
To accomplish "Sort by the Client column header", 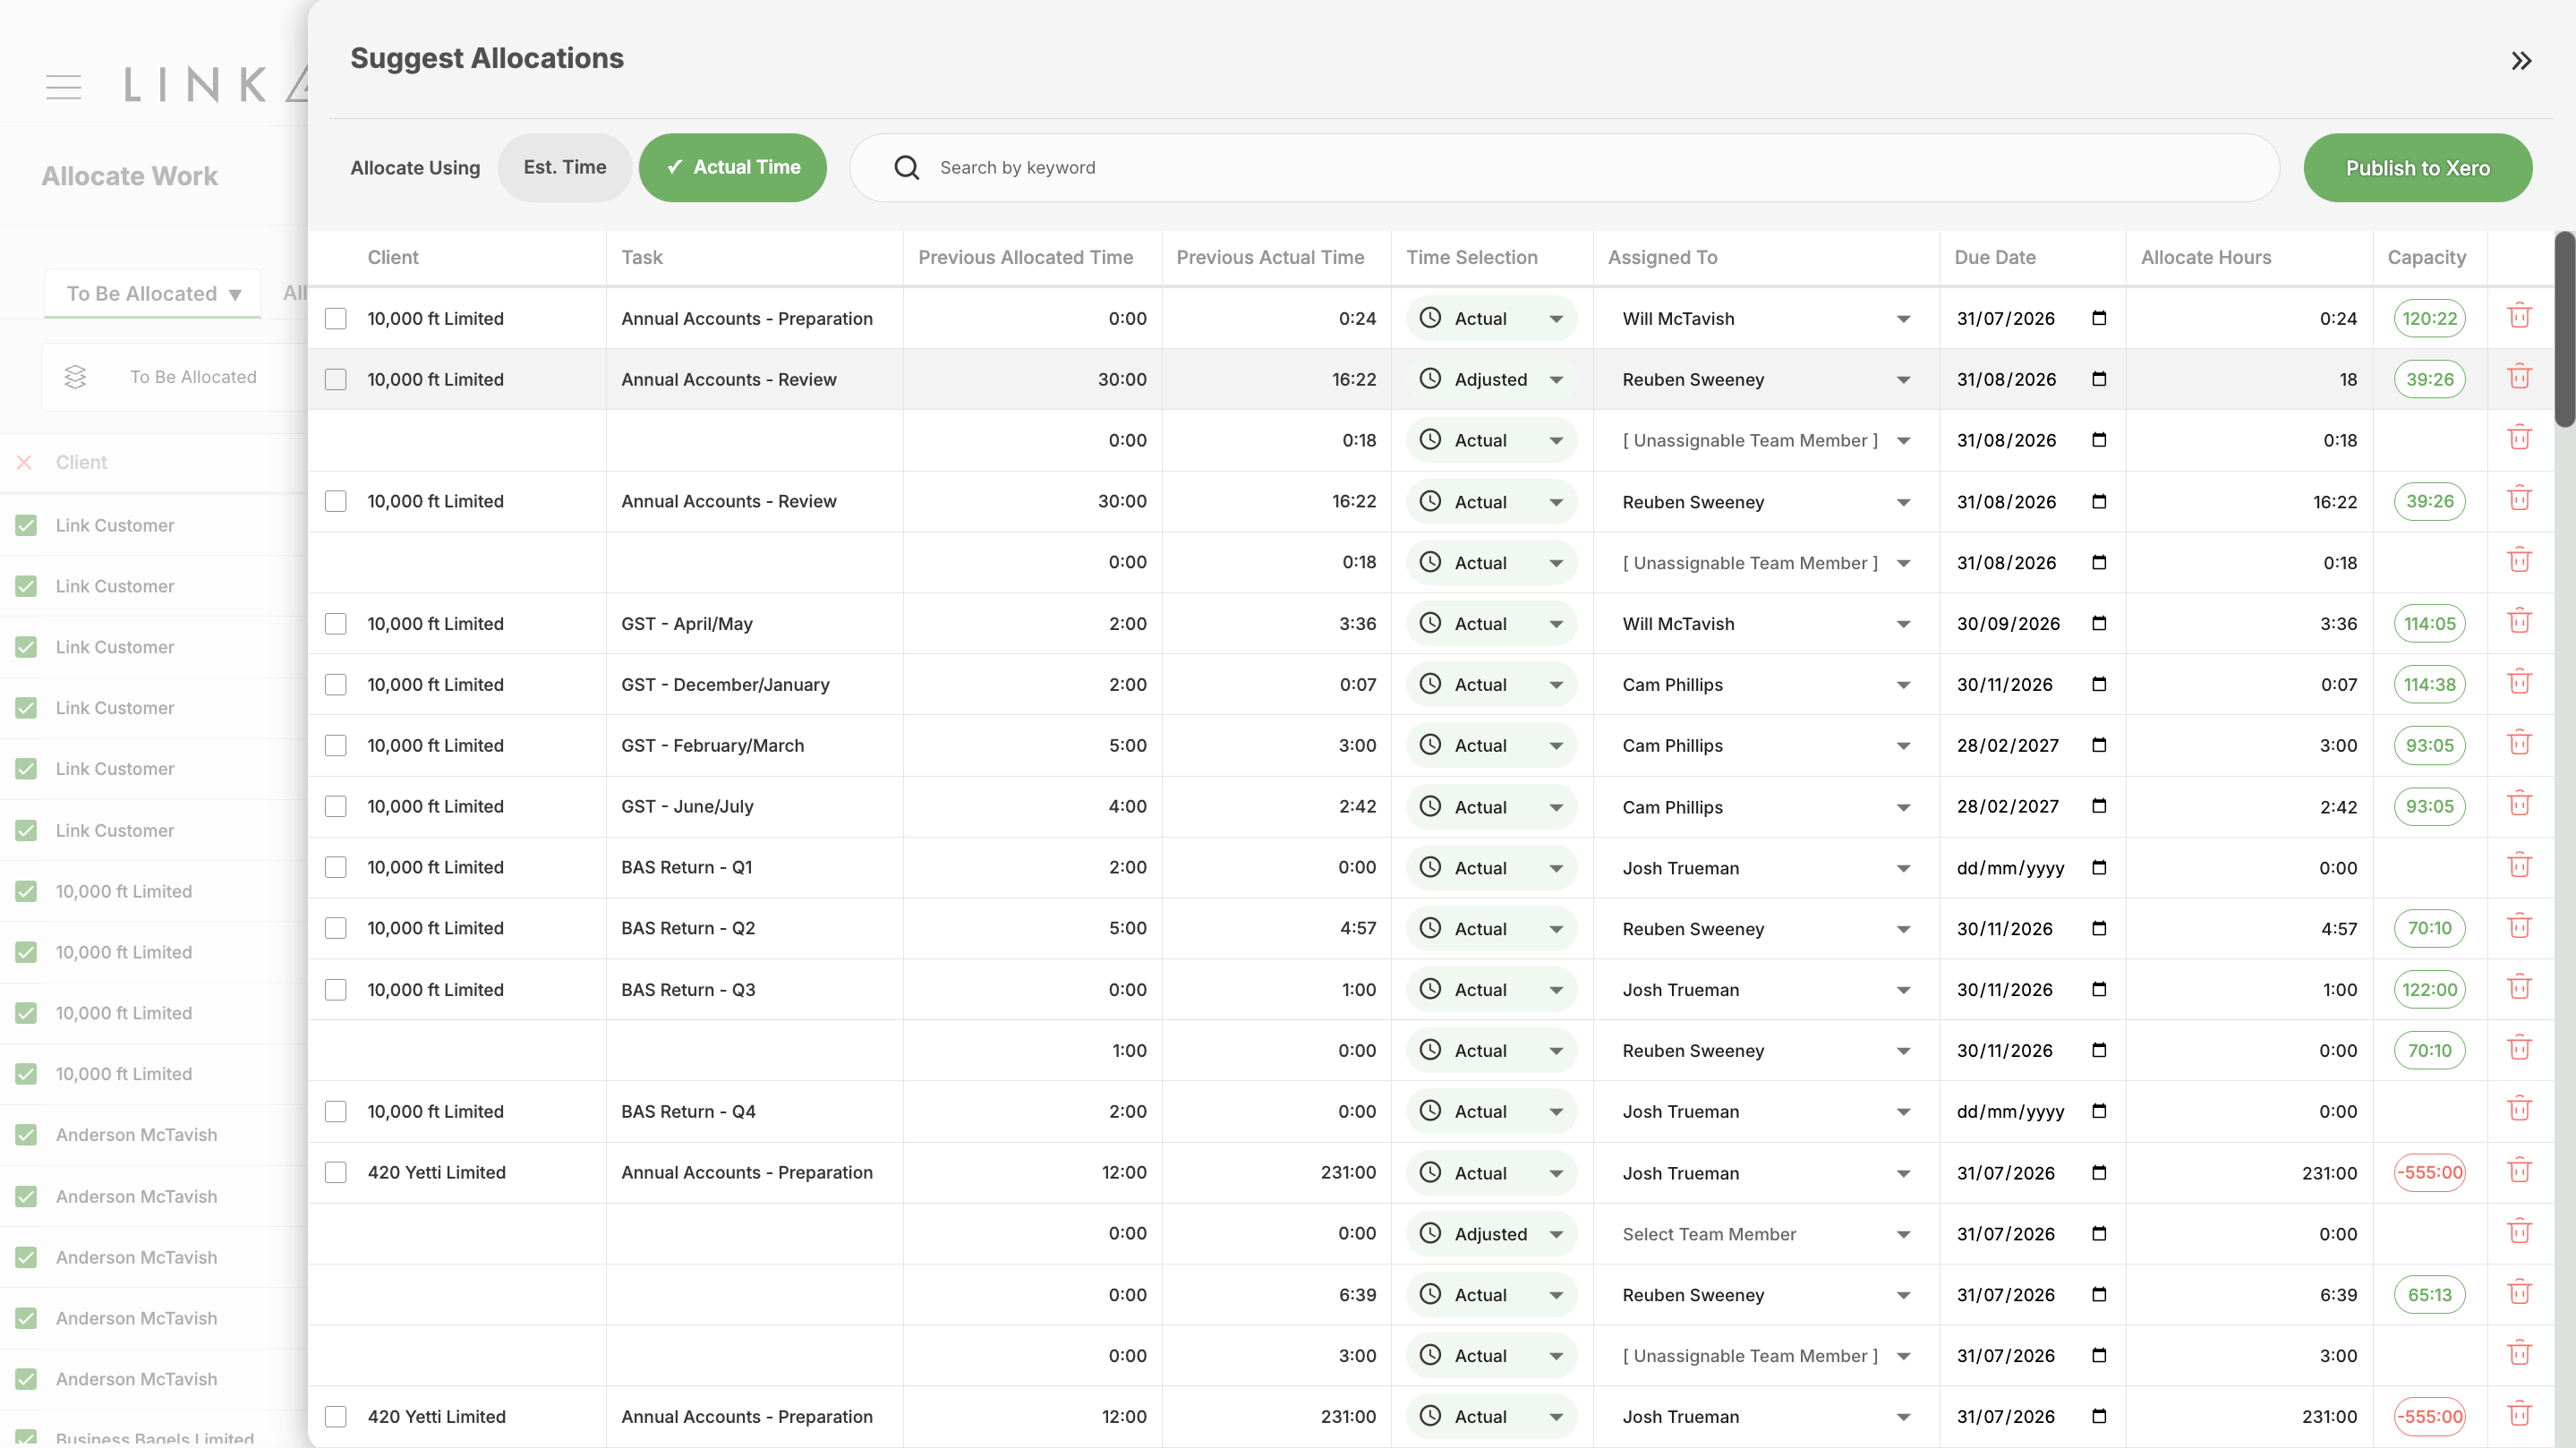I will coord(393,257).
